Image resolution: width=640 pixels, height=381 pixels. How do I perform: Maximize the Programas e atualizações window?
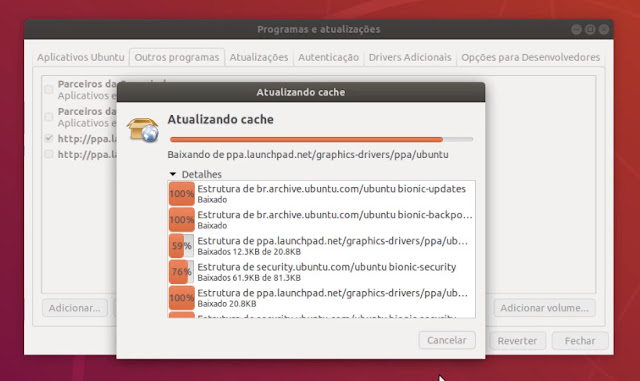[590, 29]
